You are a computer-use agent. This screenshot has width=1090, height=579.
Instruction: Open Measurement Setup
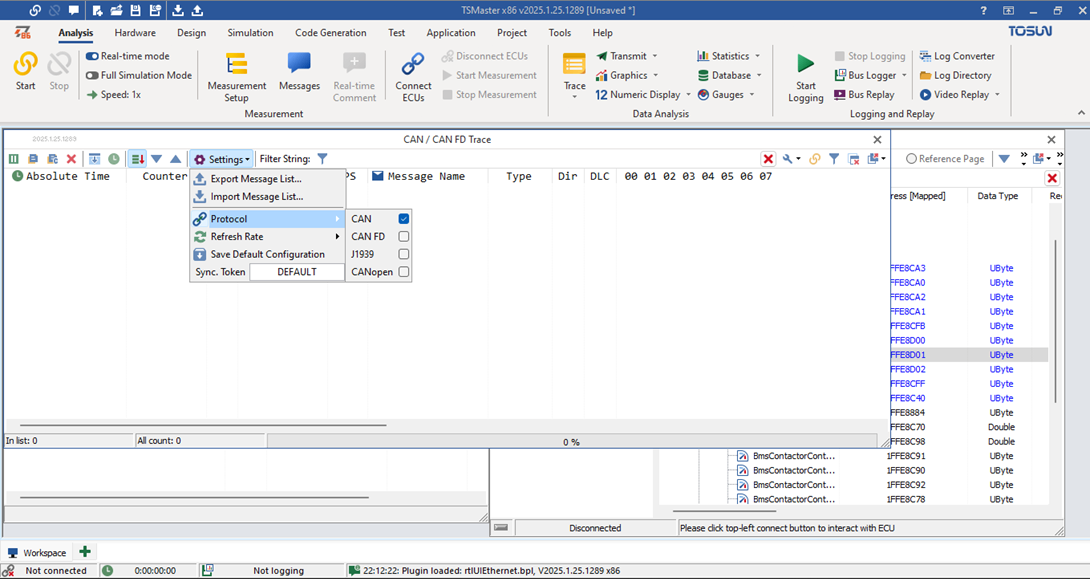tap(236, 77)
